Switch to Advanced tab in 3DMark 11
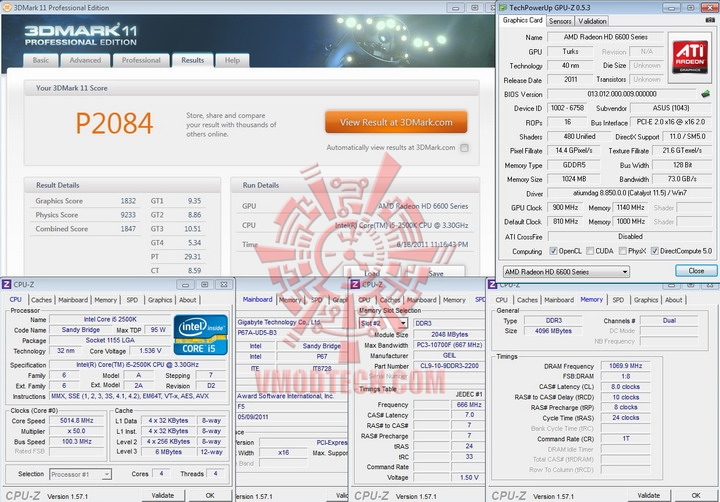 (x=85, y=60)
